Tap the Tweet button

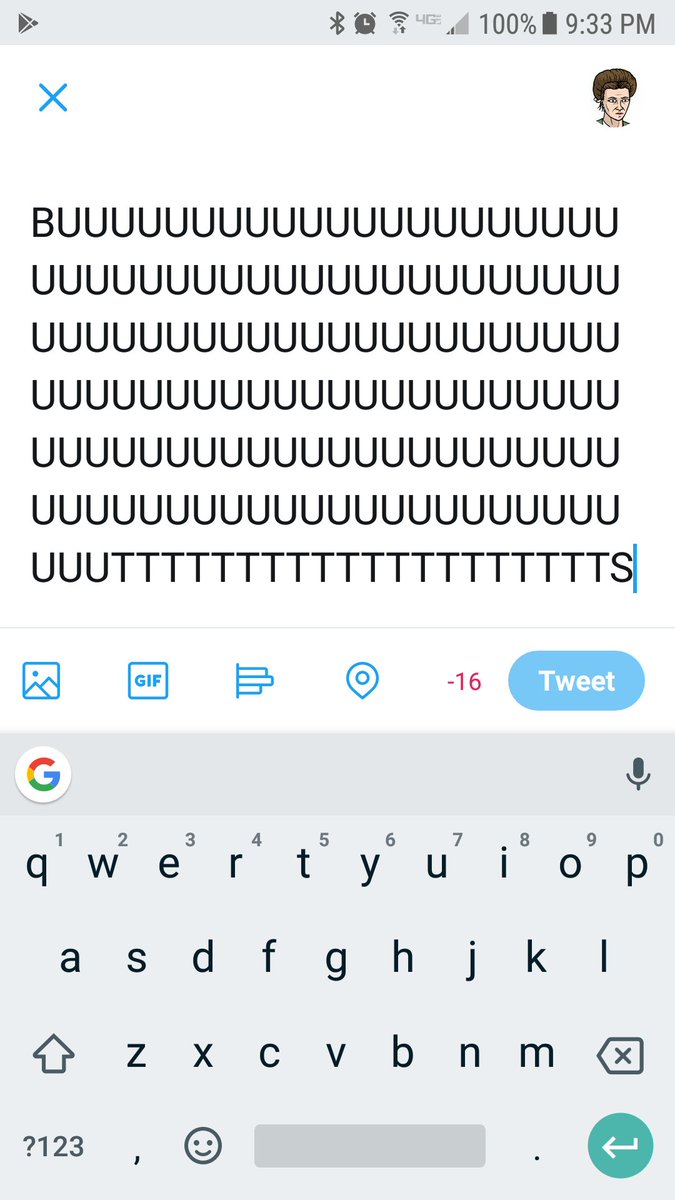click(576, 681)
